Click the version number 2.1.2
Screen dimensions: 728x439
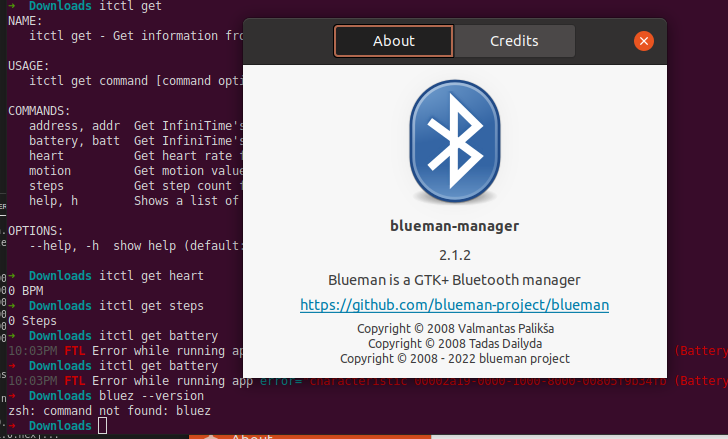[455, 254]
